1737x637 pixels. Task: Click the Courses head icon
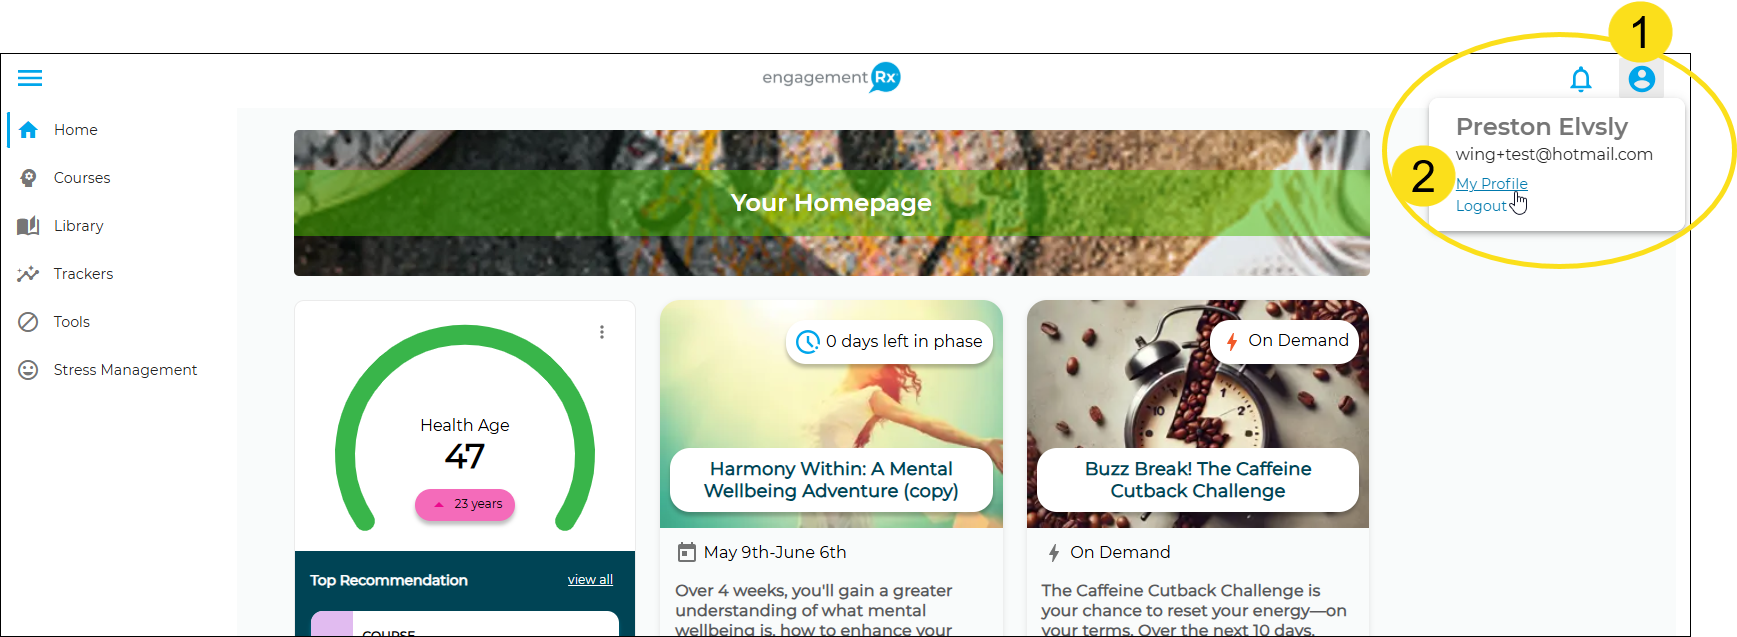tap(28, 178)
